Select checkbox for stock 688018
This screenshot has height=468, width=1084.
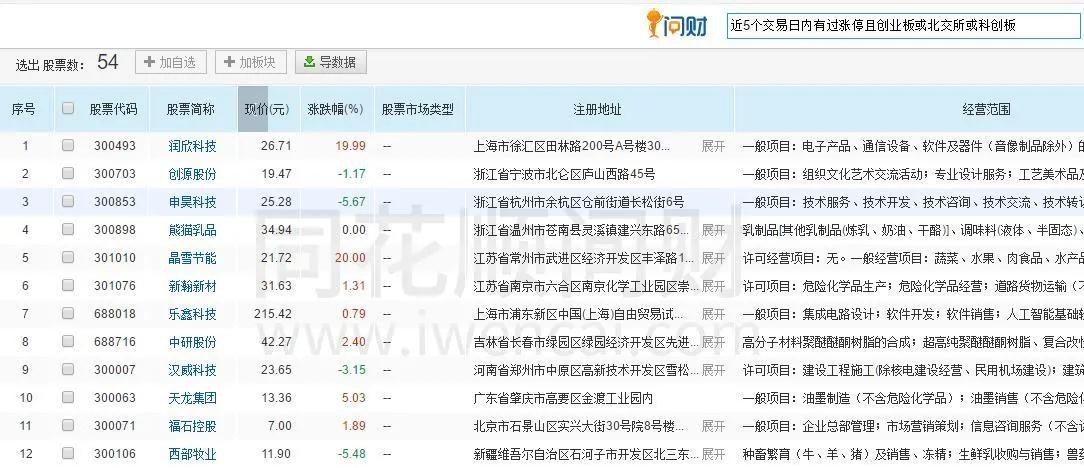(x=68, y=313)
